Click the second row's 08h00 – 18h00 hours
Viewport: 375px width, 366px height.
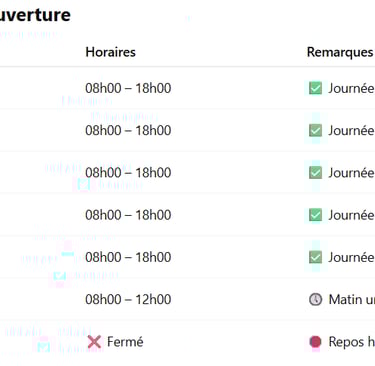pyautogui.click(x=128, y=130)
